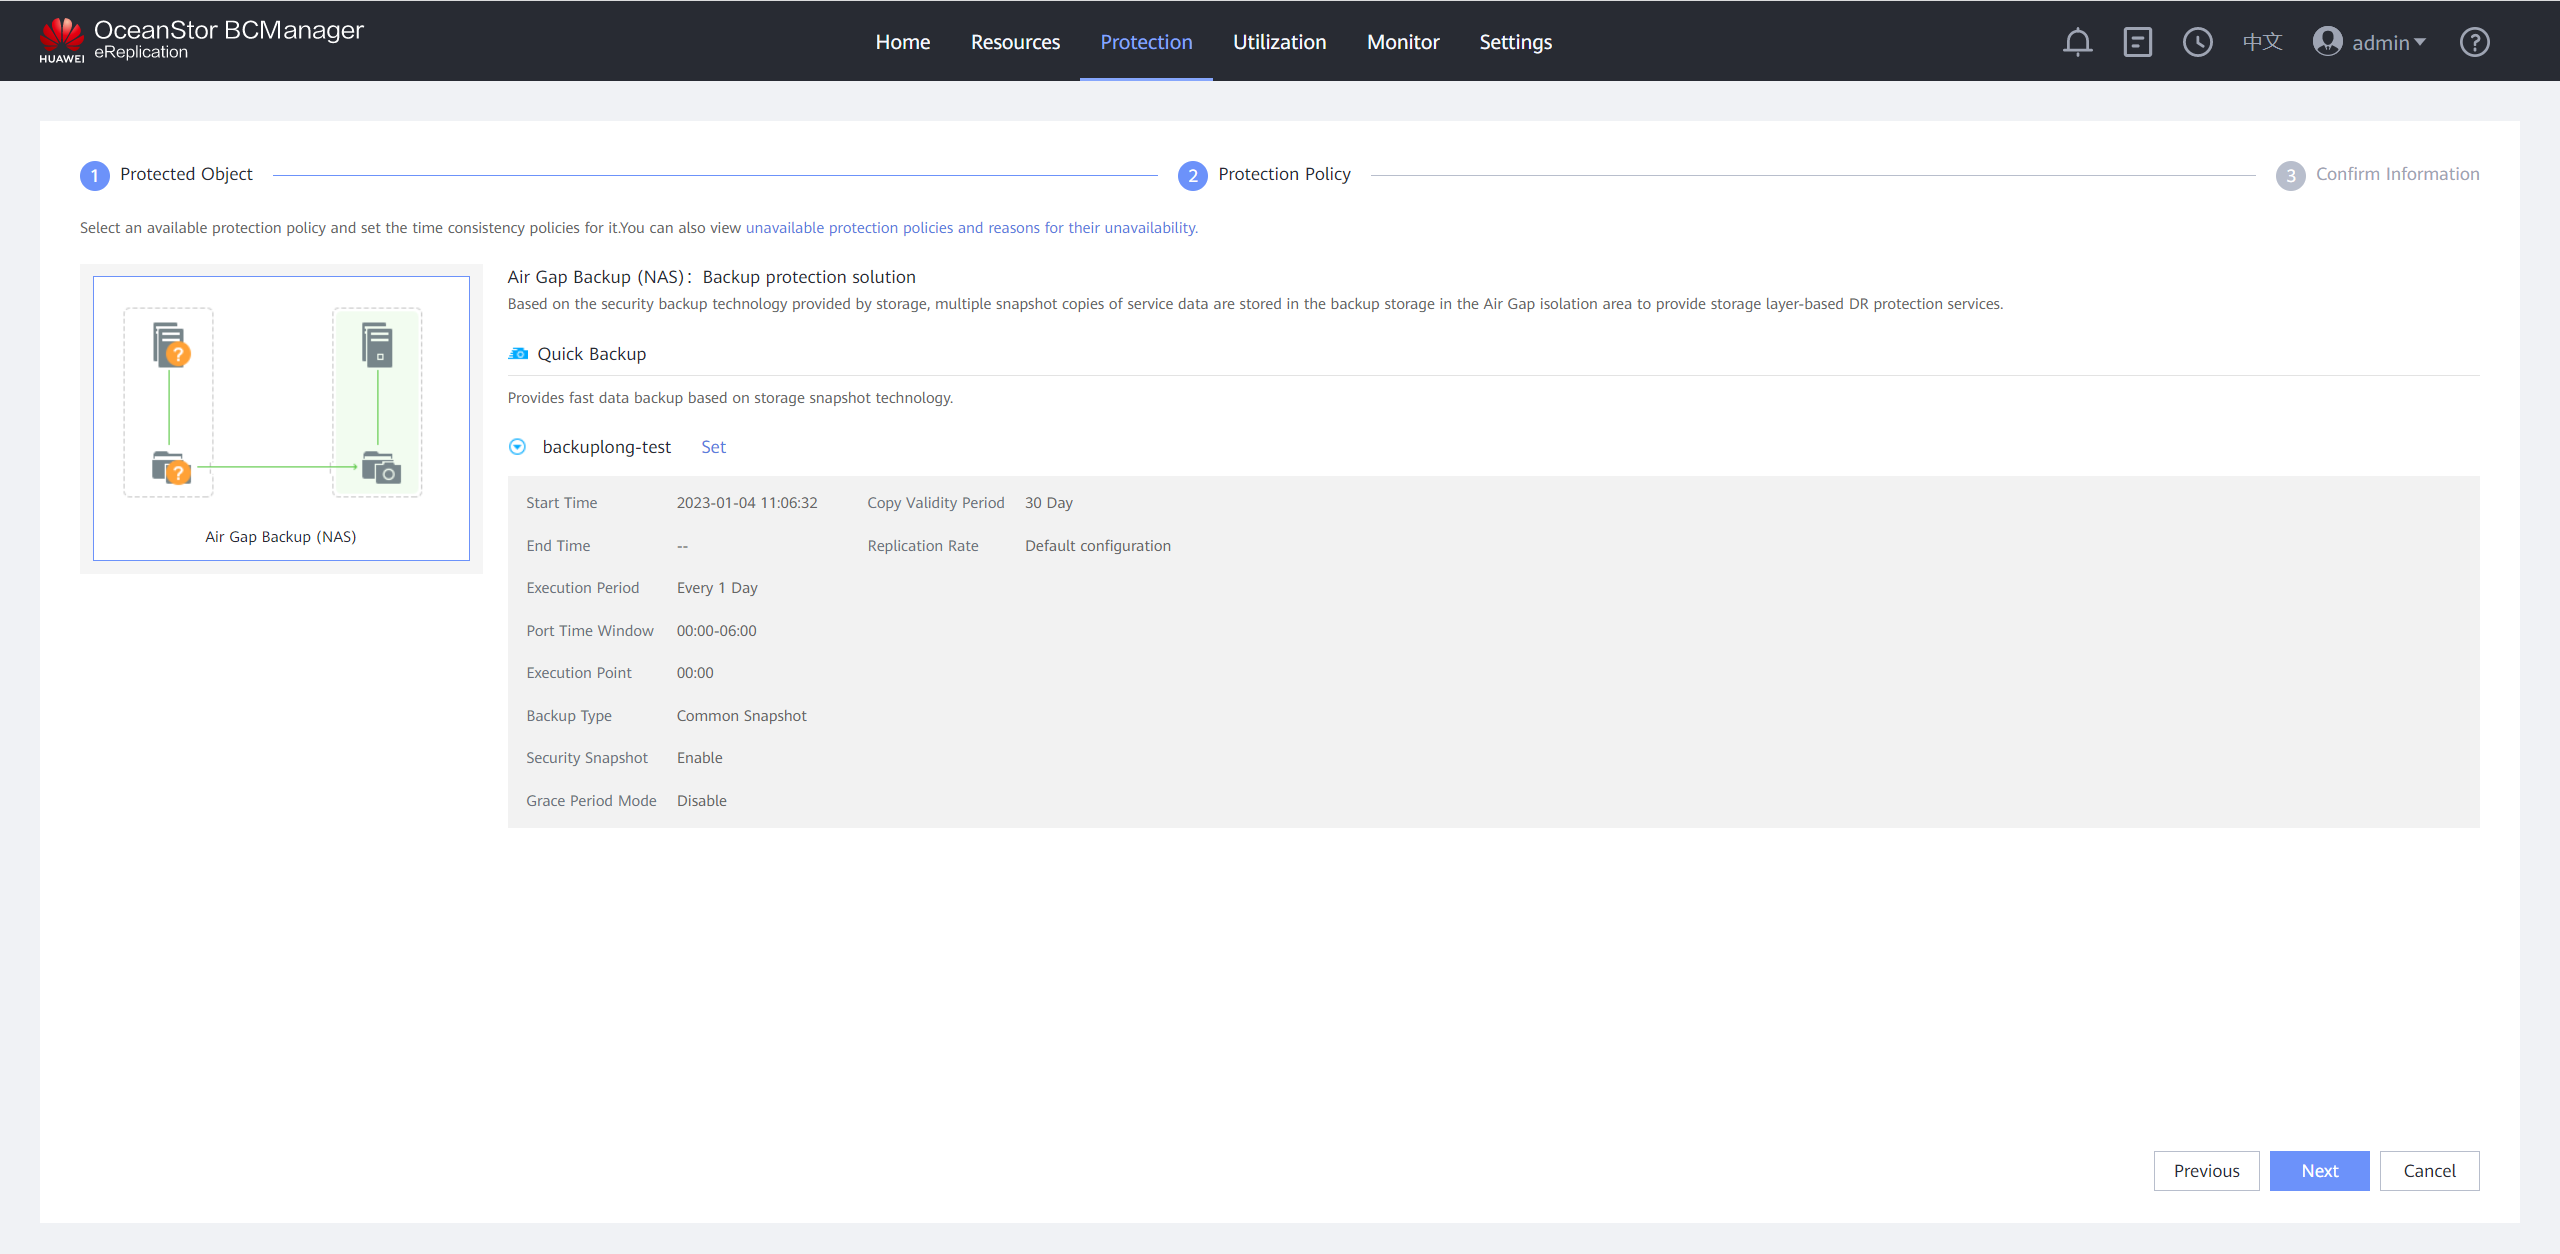This screenshot has width=2560, height=1254.
Task: Click the admin user avatar icon
Action: [x=2327, y=42]
